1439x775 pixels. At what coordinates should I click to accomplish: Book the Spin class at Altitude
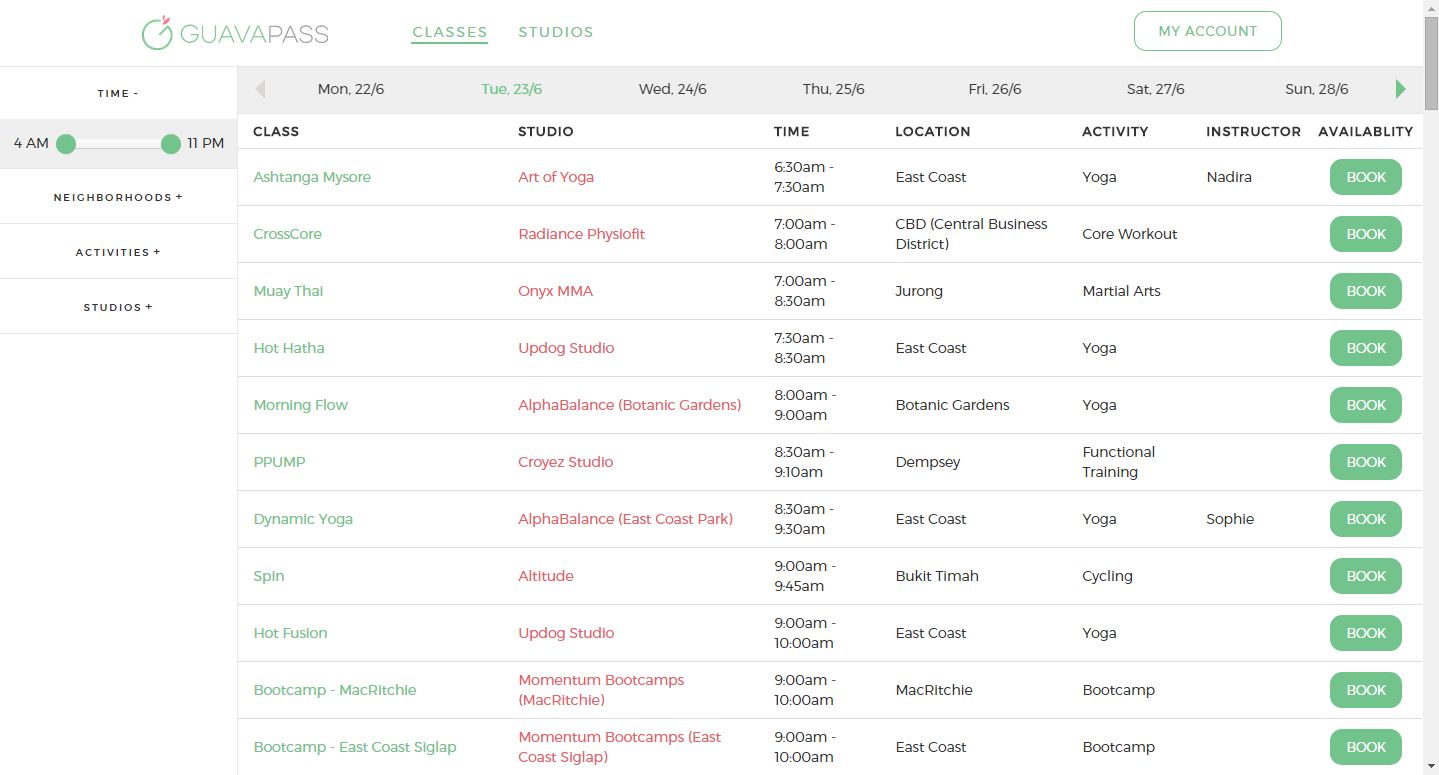click(1366, 576)
